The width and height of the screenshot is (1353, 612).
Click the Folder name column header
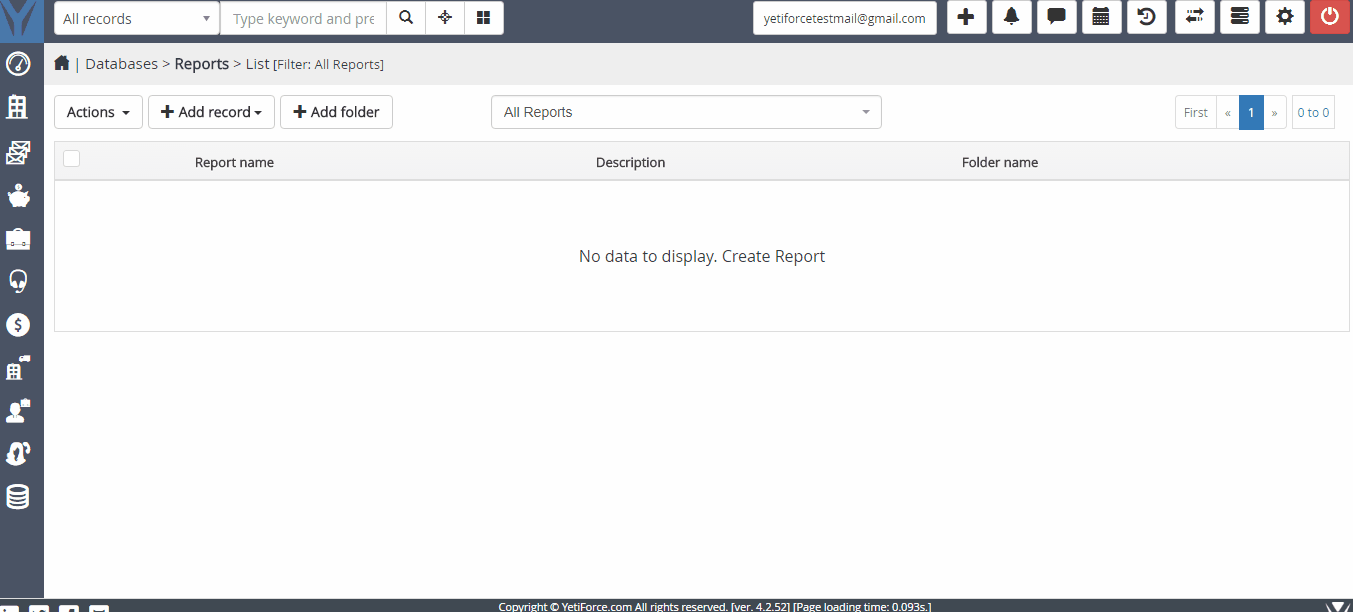coord(1000,162)
